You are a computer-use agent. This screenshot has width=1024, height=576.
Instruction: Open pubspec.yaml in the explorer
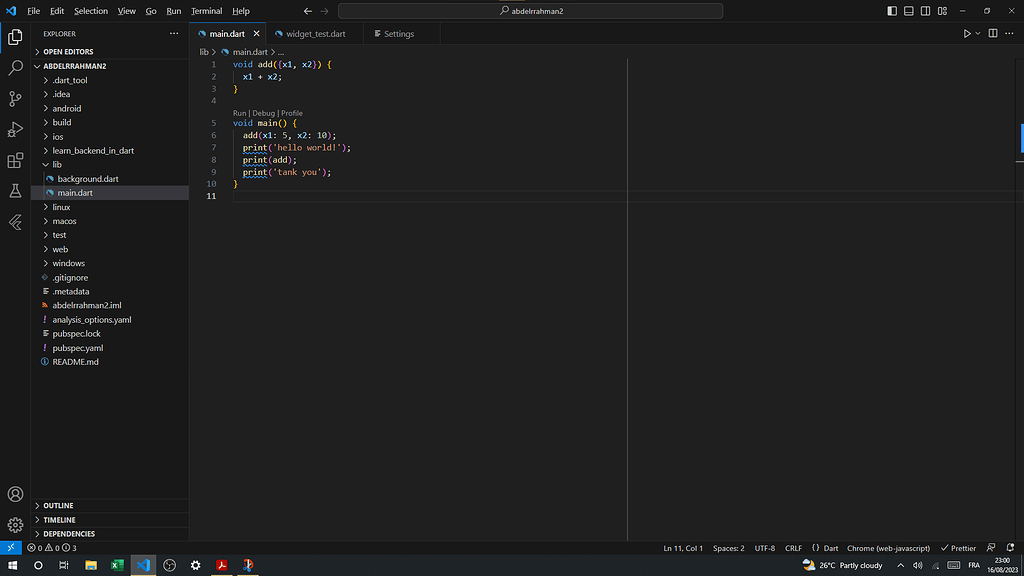(x=77, y=348)
